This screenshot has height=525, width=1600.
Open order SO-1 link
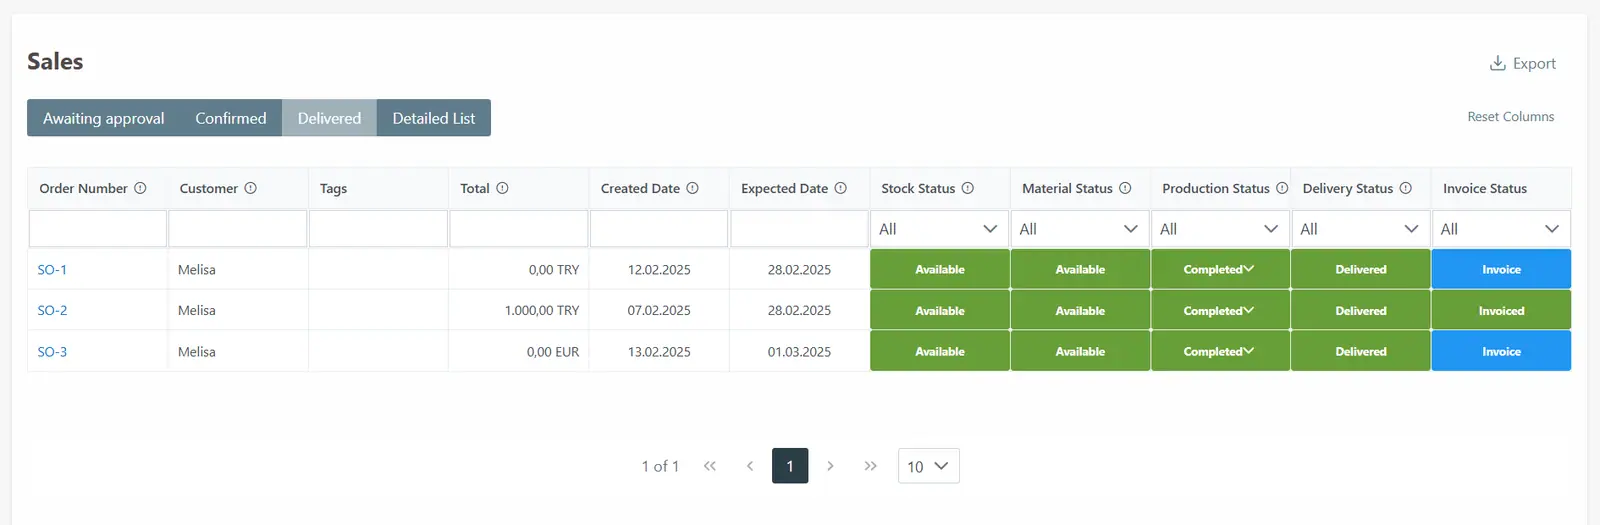[52, 270]
